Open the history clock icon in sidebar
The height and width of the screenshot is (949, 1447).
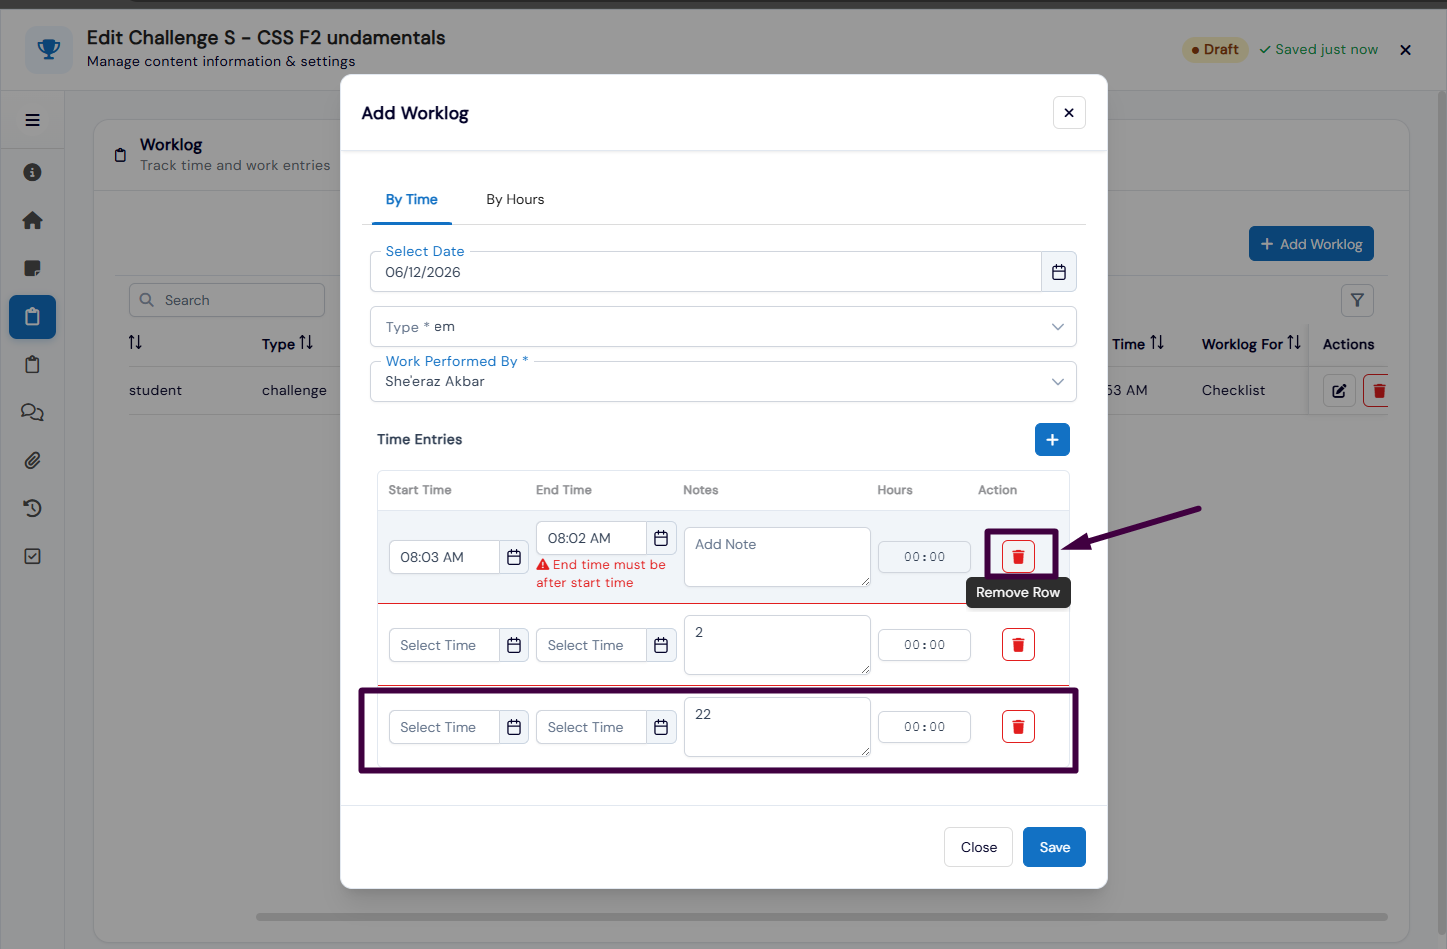(x=32, y=508)
